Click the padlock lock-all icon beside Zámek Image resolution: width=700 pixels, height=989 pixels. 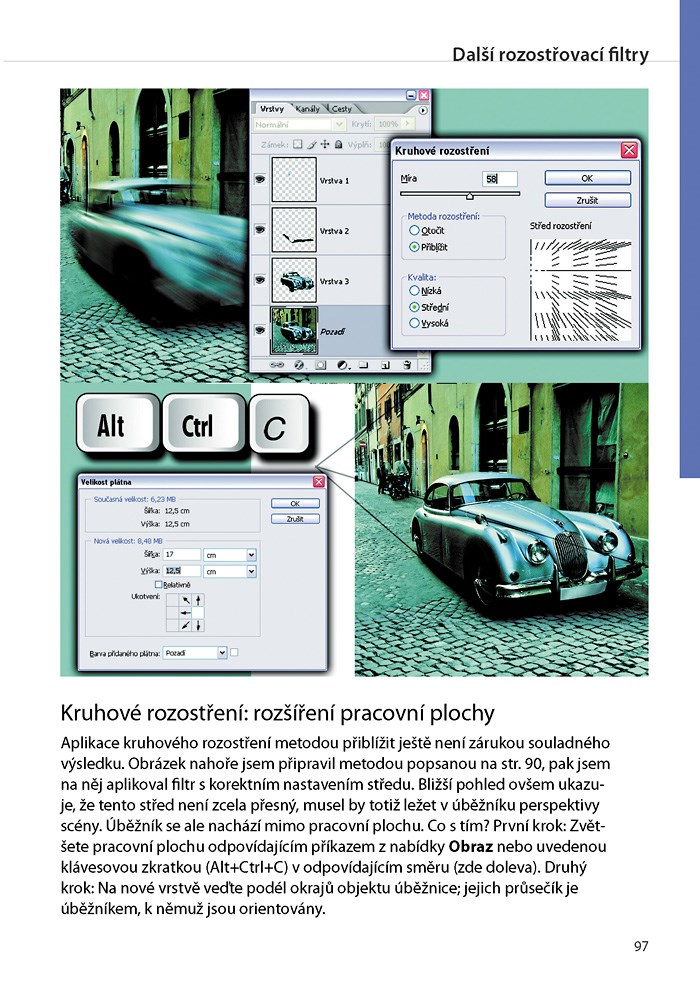tap(340, 145)
